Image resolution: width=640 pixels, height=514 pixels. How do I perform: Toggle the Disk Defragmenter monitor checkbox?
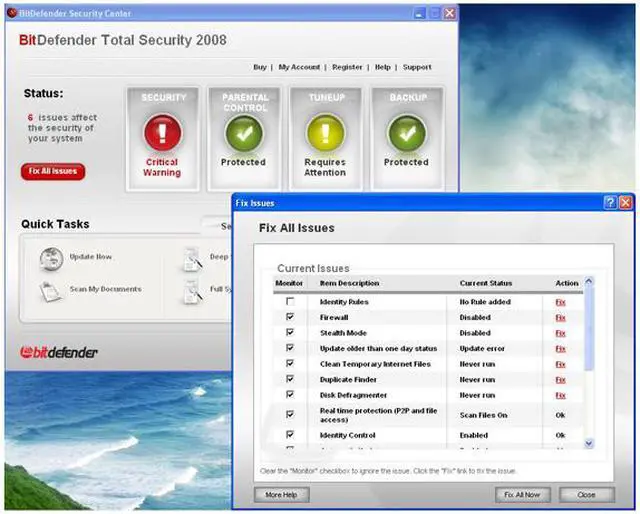(x=290, y=395)
